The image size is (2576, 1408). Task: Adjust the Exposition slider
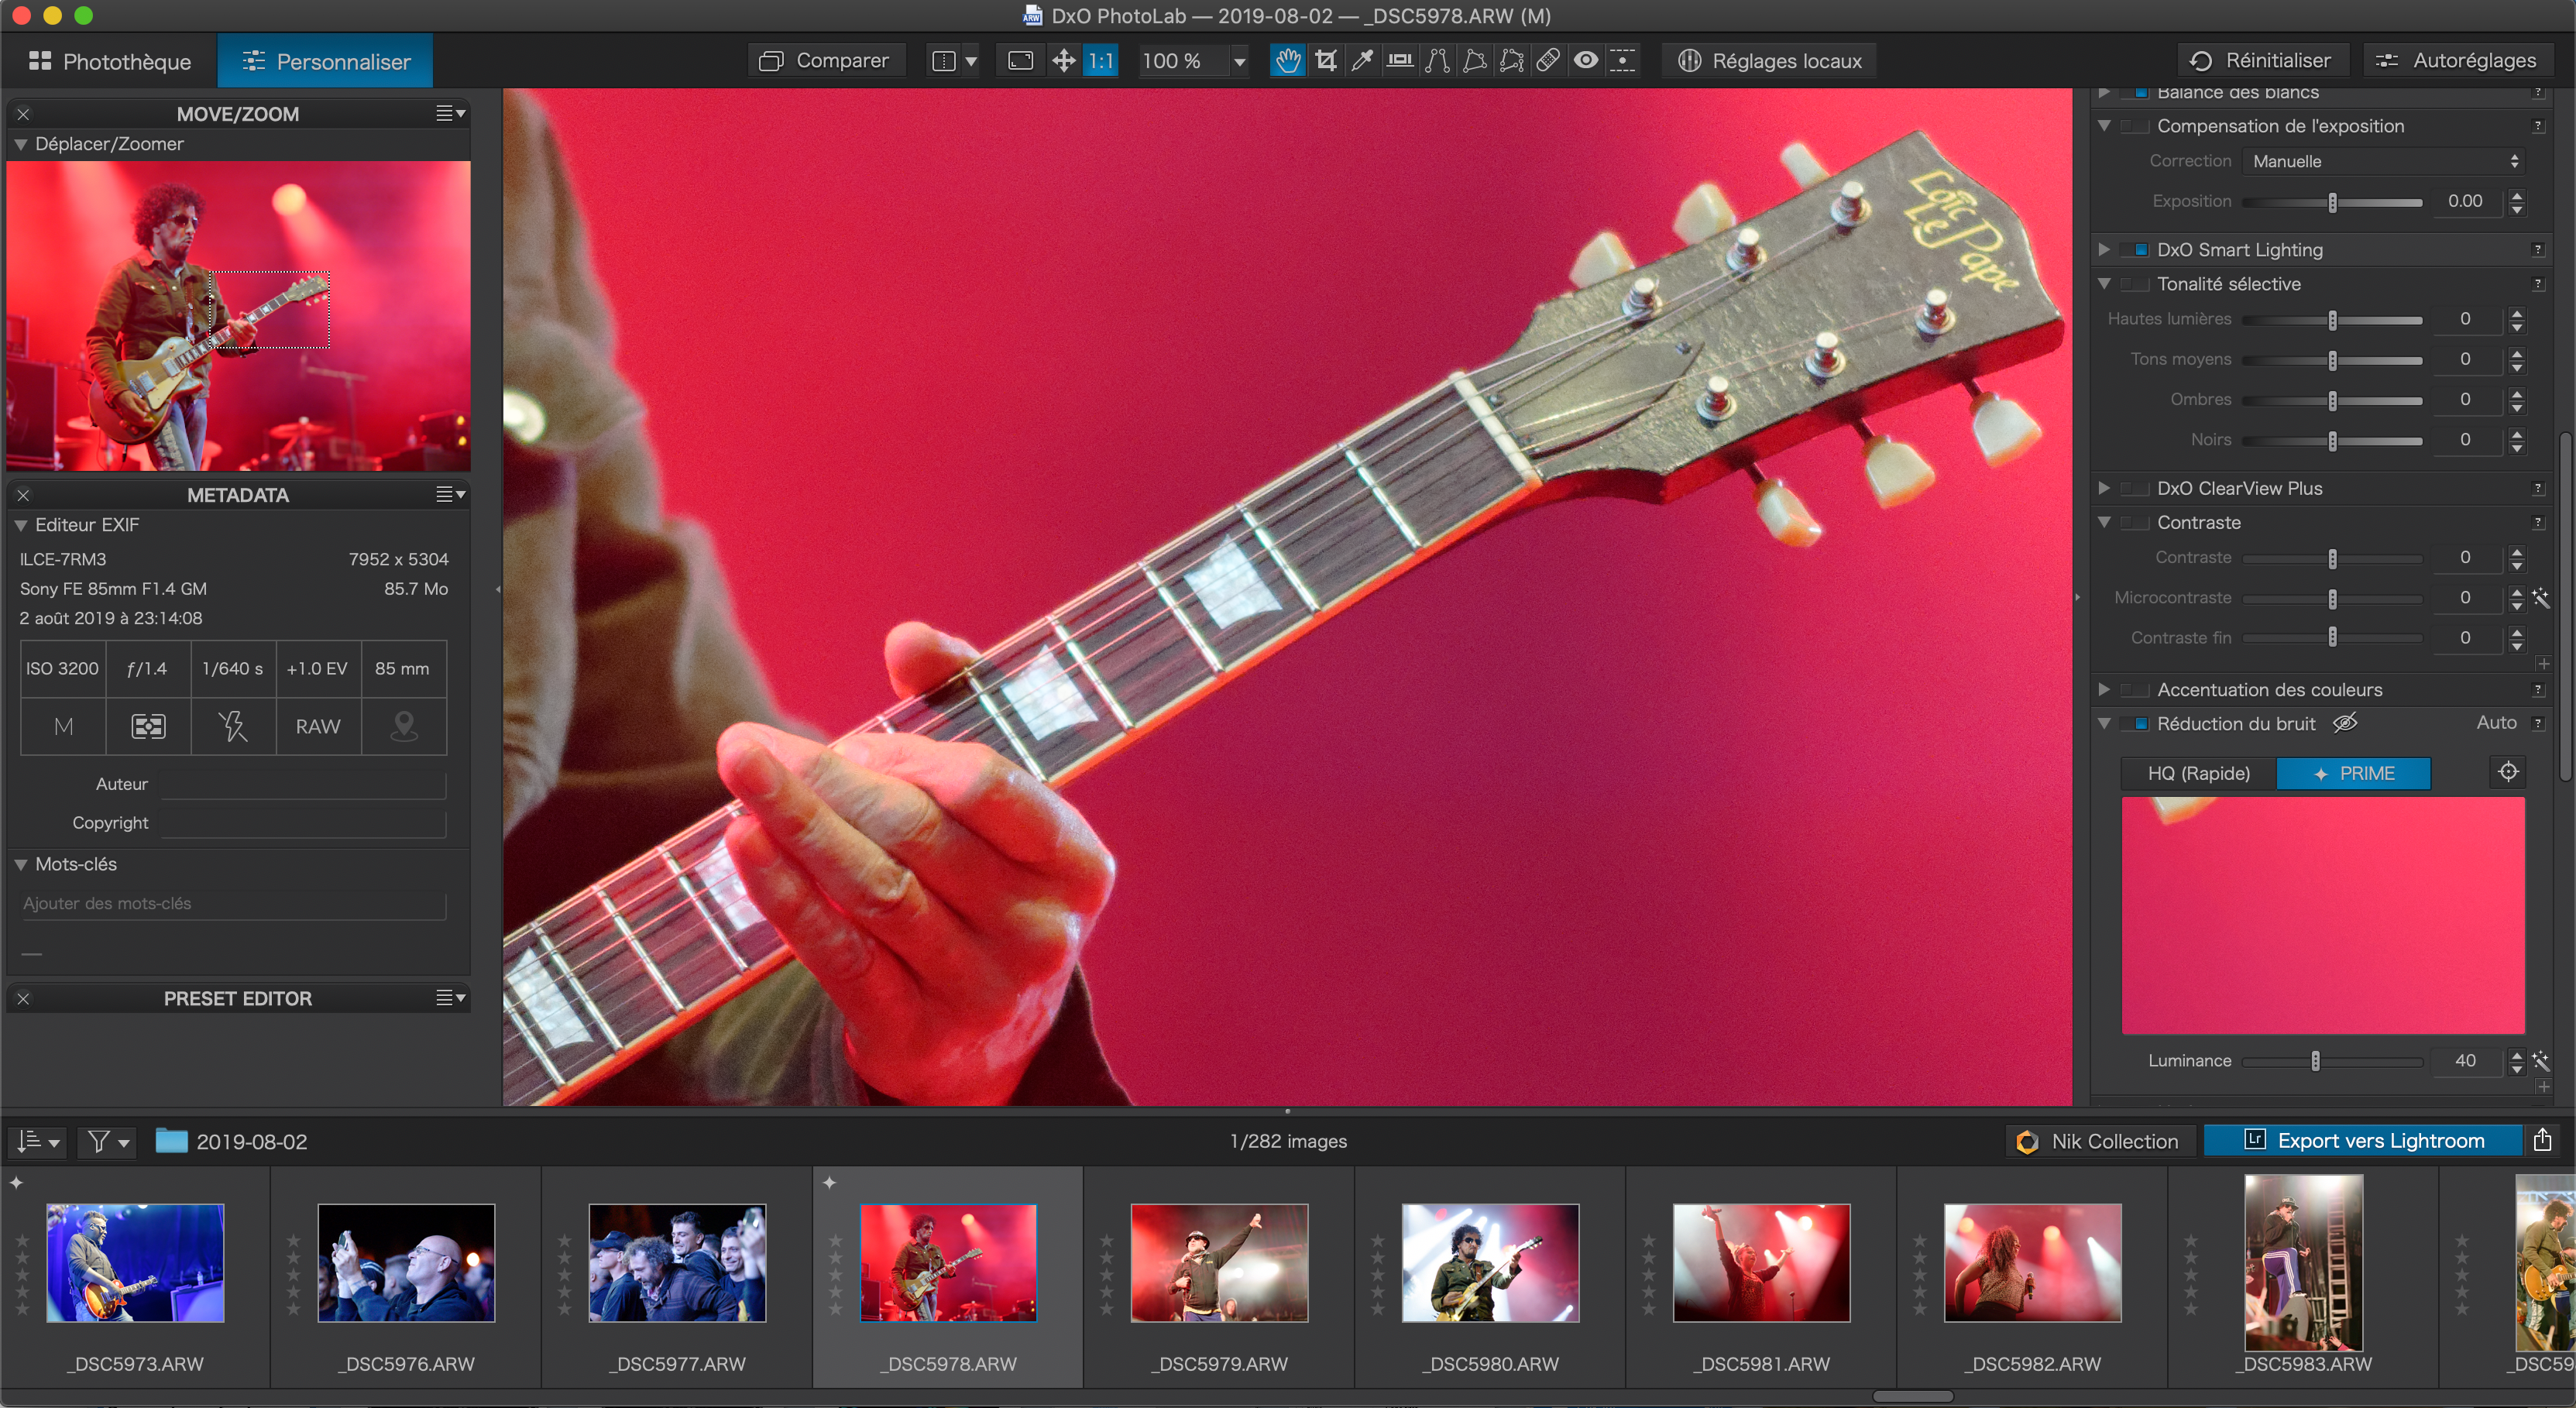(2332, 202)
